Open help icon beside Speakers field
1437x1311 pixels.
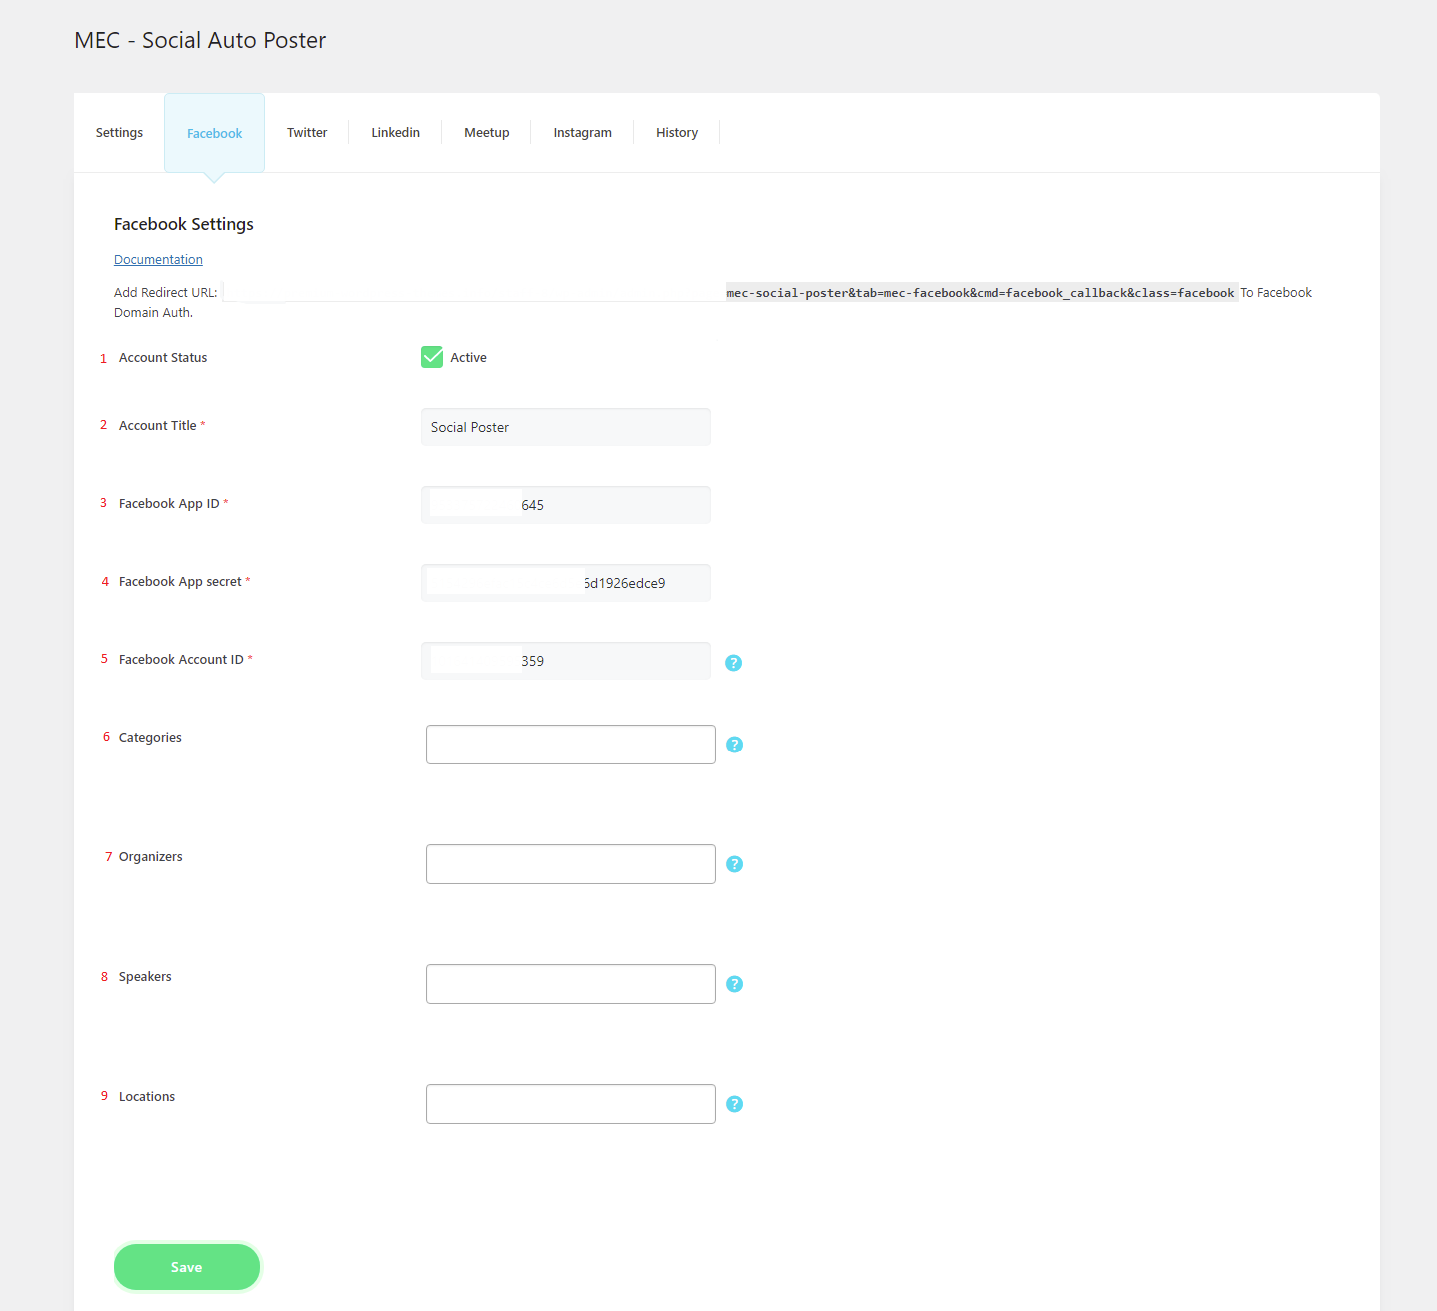click(734, 984)
